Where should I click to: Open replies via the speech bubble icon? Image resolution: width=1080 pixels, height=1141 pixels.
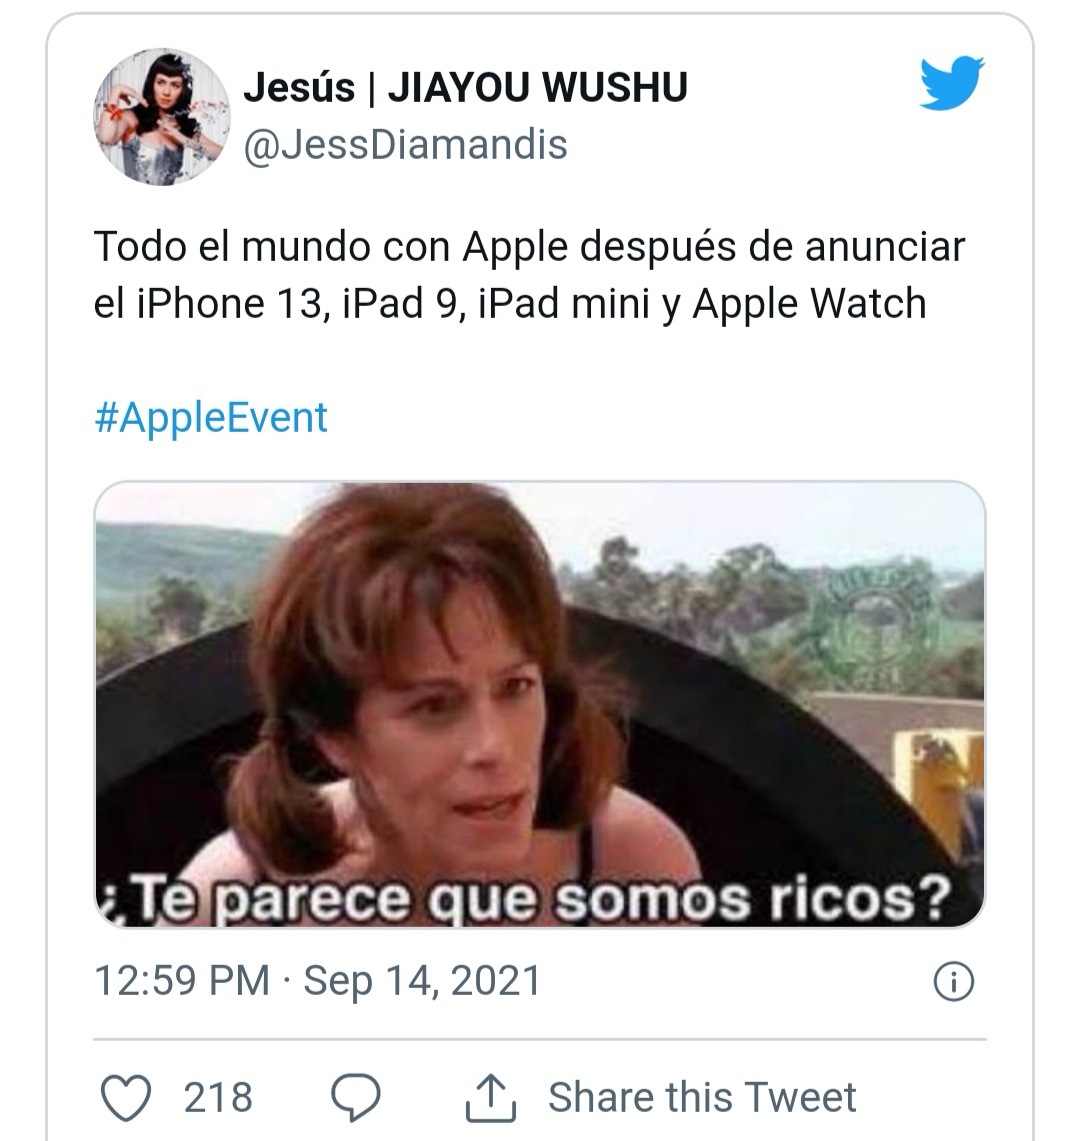[356, 1097]
